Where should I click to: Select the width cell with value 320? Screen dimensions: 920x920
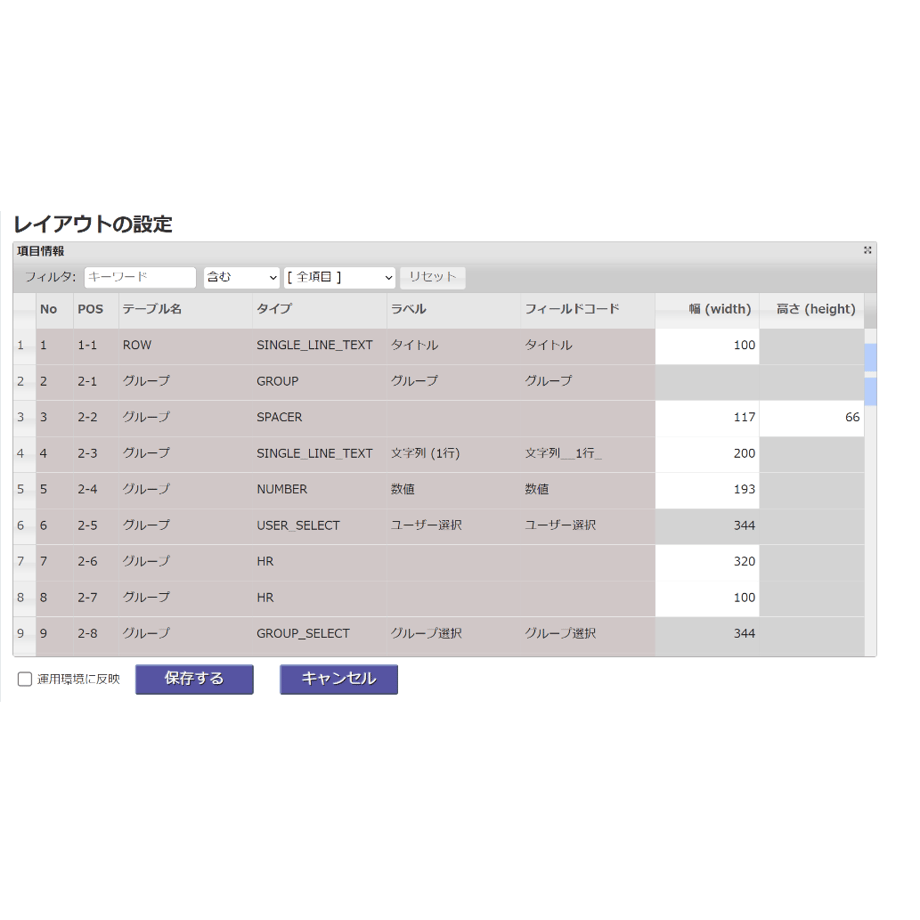[x=707, y=562]
